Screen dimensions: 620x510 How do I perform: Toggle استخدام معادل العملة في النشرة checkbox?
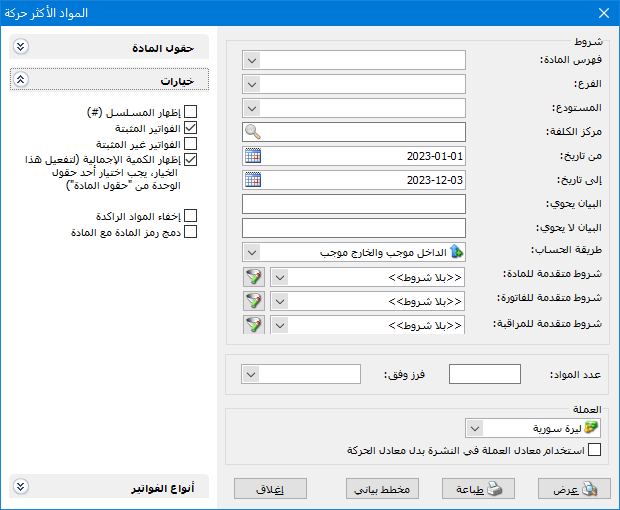click(x=594, y=450)
